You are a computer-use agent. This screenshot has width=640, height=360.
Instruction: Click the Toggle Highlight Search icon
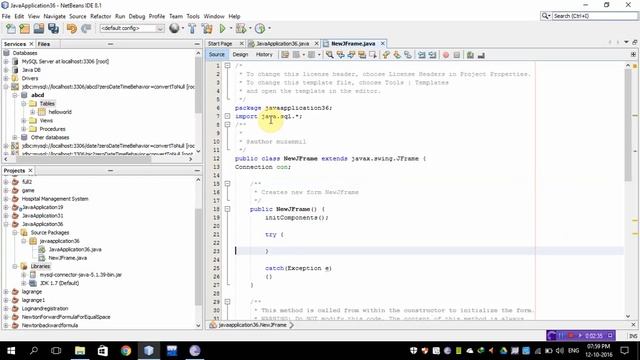pos(362,55)
